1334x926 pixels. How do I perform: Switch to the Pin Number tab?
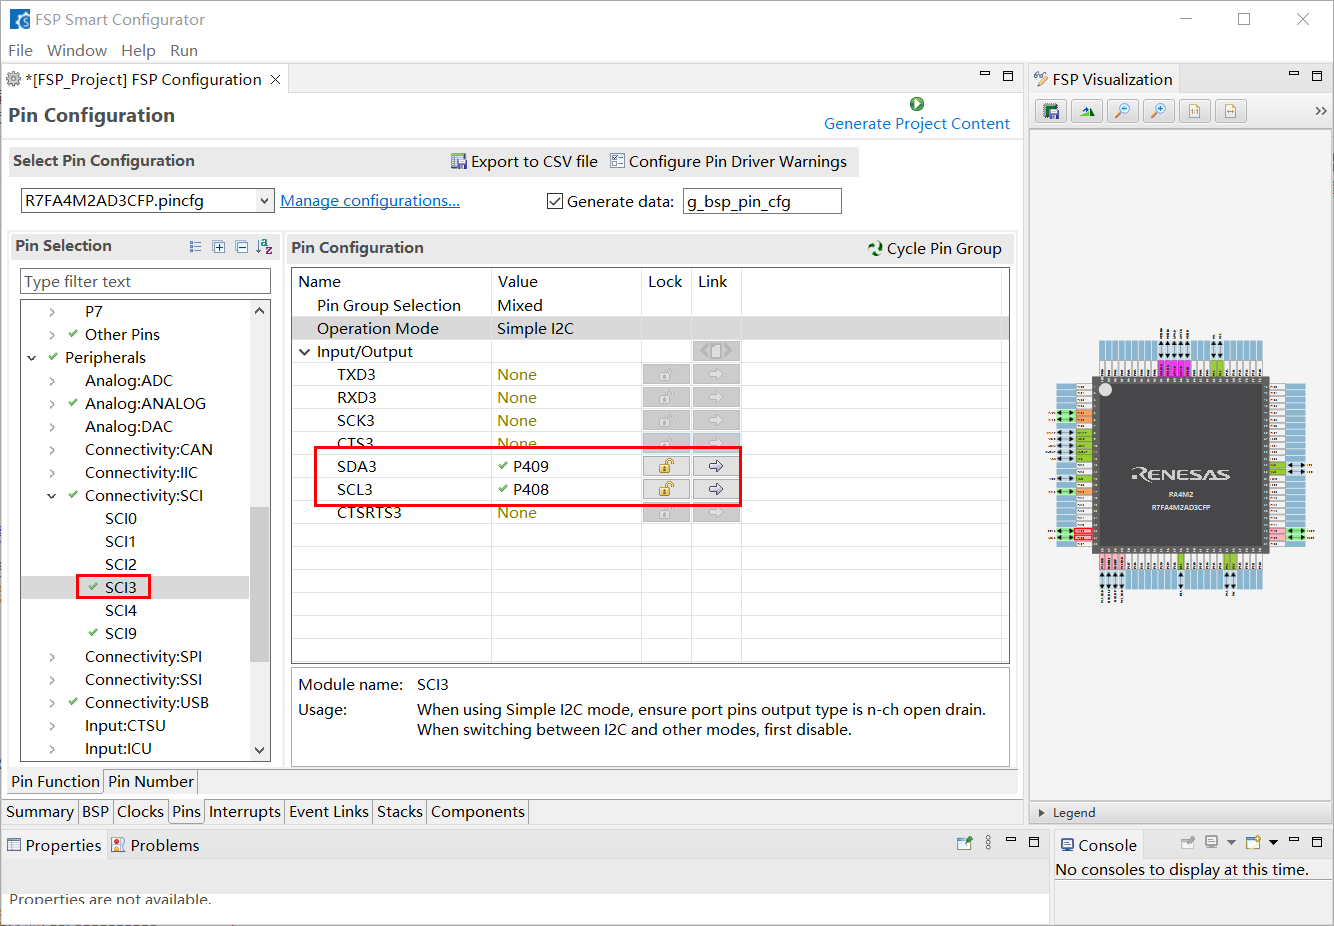151,782
